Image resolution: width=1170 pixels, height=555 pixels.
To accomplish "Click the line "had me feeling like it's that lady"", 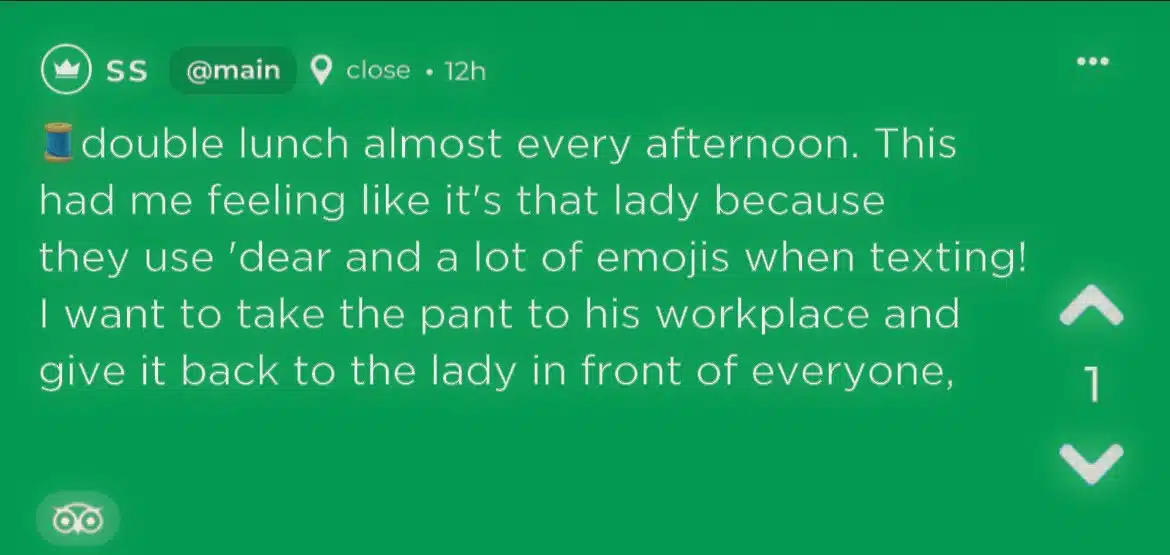I will coord(462,203).
